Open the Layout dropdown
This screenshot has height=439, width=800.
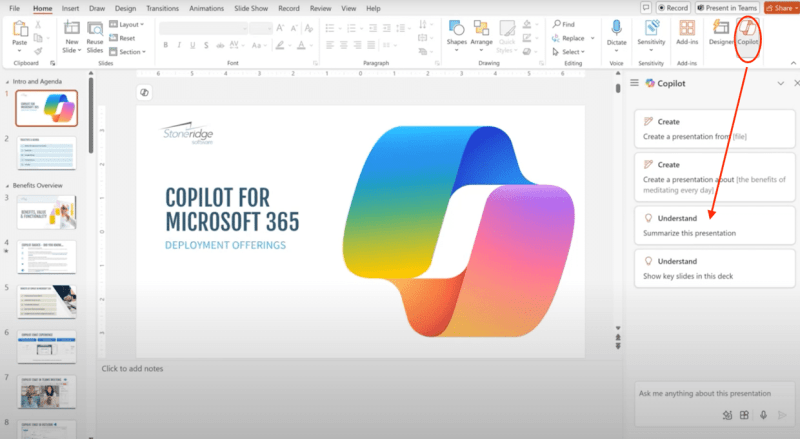[127, 25]
